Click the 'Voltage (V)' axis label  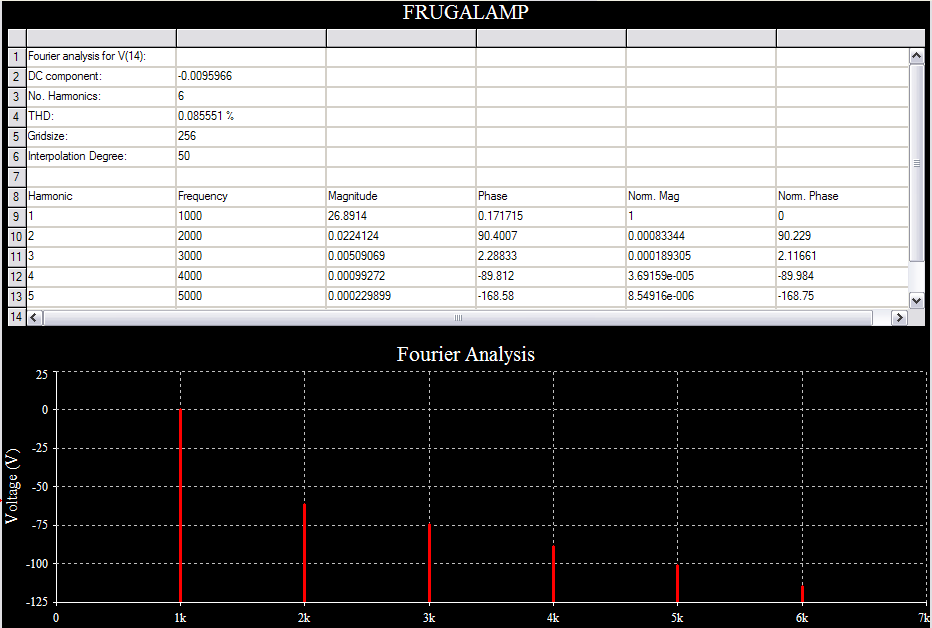(x=12, y=486)
